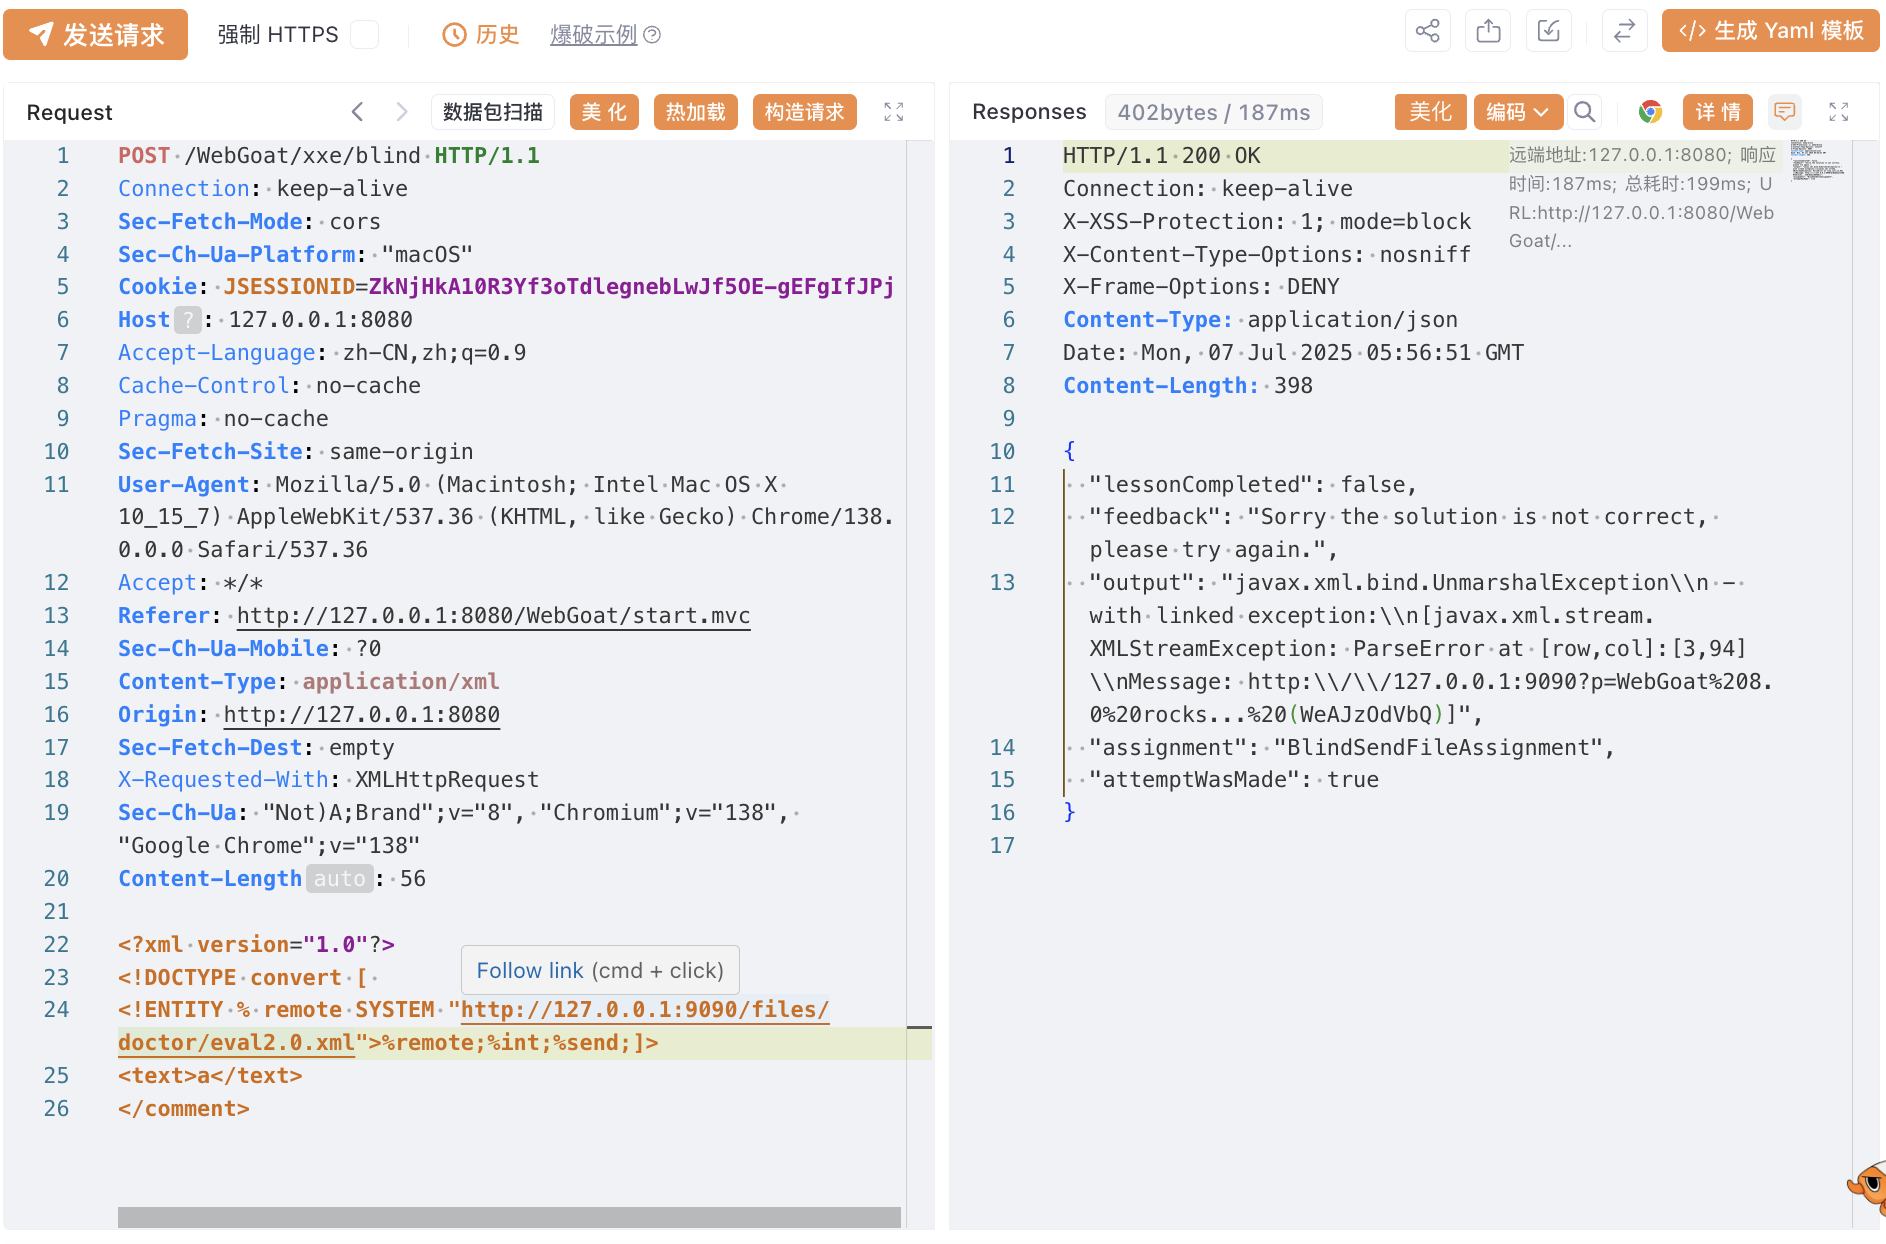
Task: Click the 构造请求 construct request button
Action: pyautogui.click(x=805, y=112)
